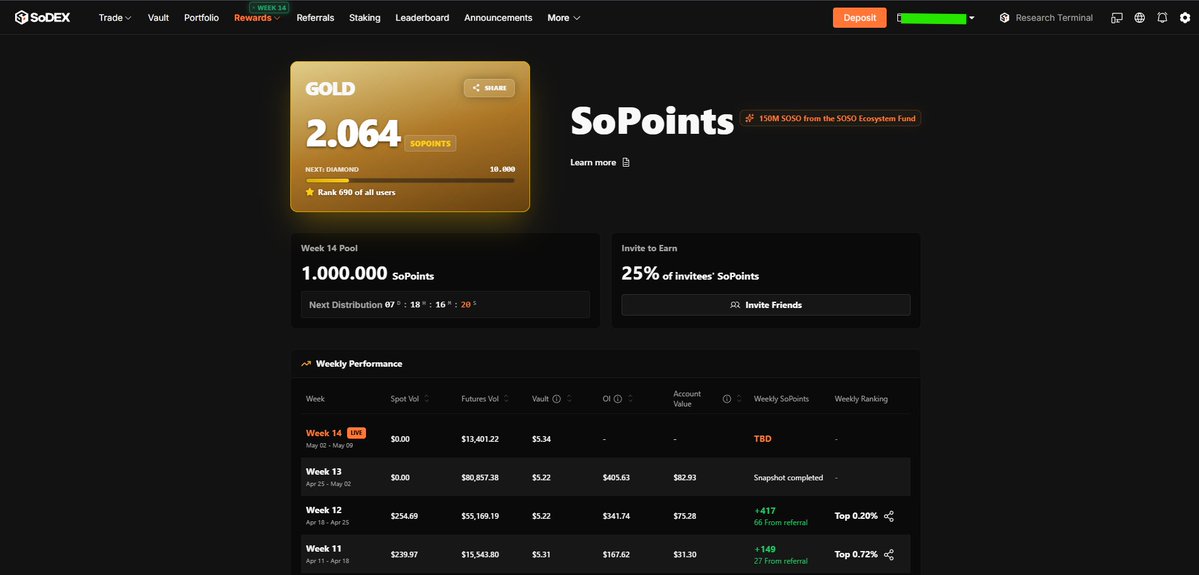Image resolution: width=1199 pixels, height=575 pixels.
Task: Click the Week 12 row label
Action: (x=323, y=510)
